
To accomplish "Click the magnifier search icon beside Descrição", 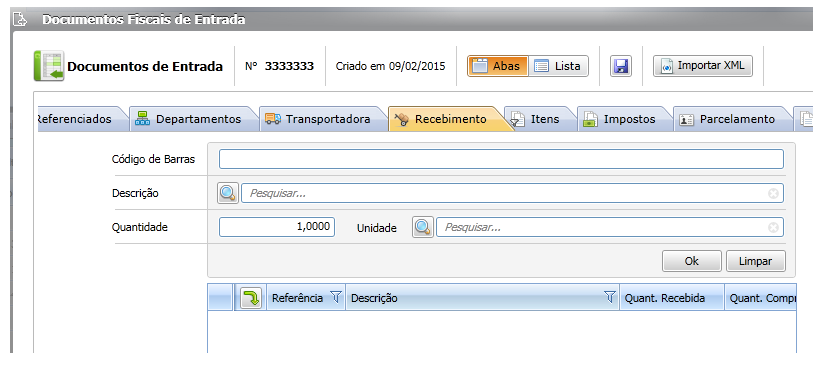I will pos(228,193).
